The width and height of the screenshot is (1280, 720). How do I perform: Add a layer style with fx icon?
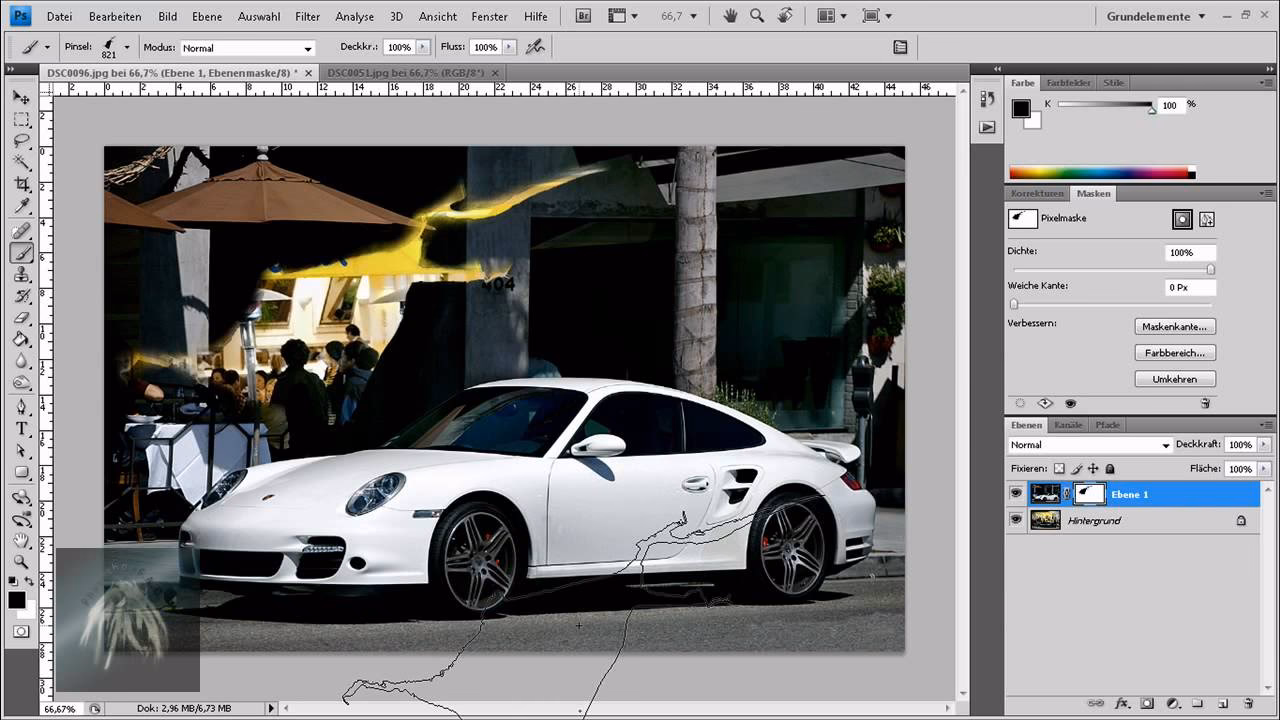tap(1123, 703)
